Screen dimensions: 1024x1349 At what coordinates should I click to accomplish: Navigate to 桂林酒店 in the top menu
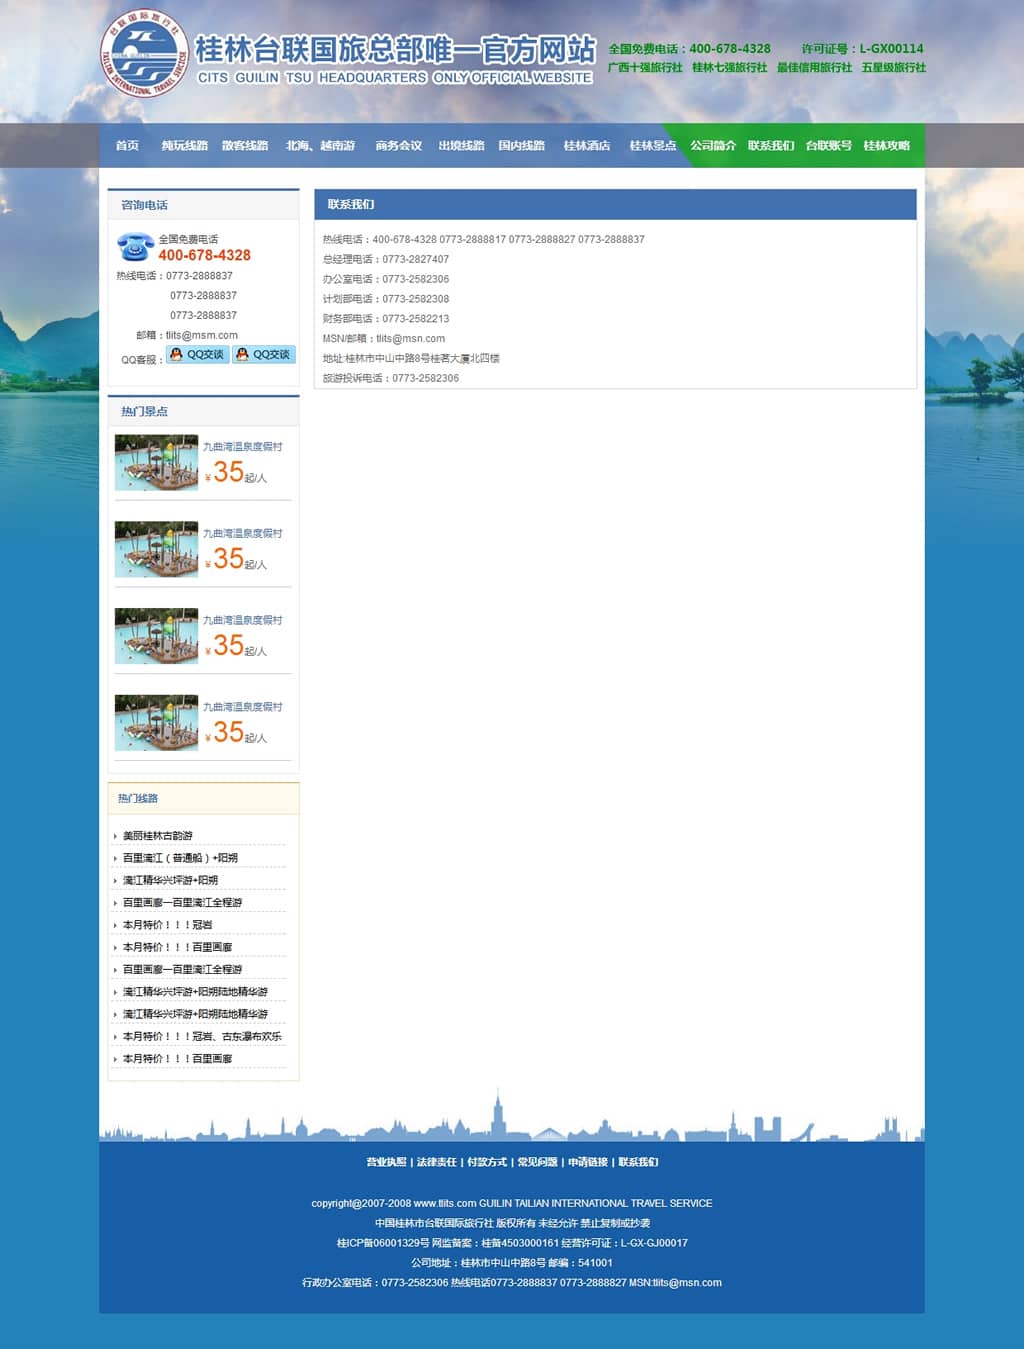click(x=586, y=146)
